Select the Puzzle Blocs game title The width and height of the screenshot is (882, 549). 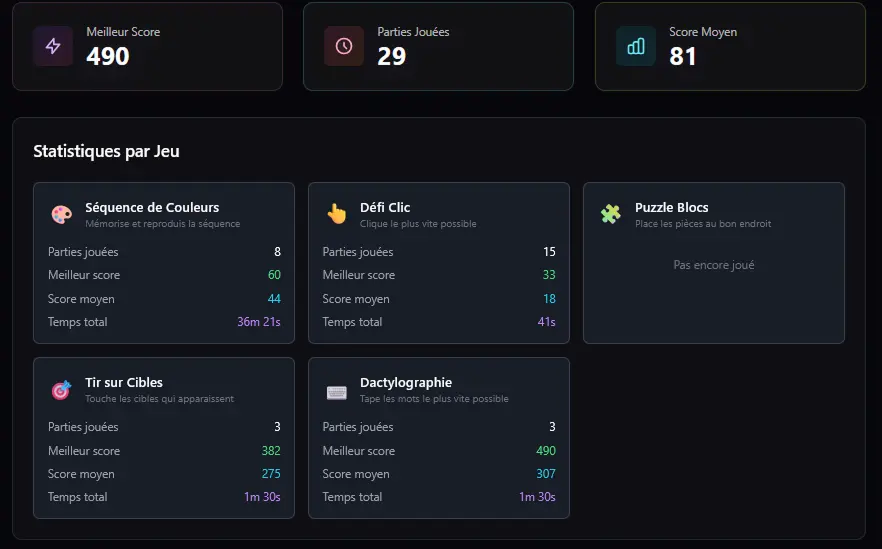coord(671,207)
